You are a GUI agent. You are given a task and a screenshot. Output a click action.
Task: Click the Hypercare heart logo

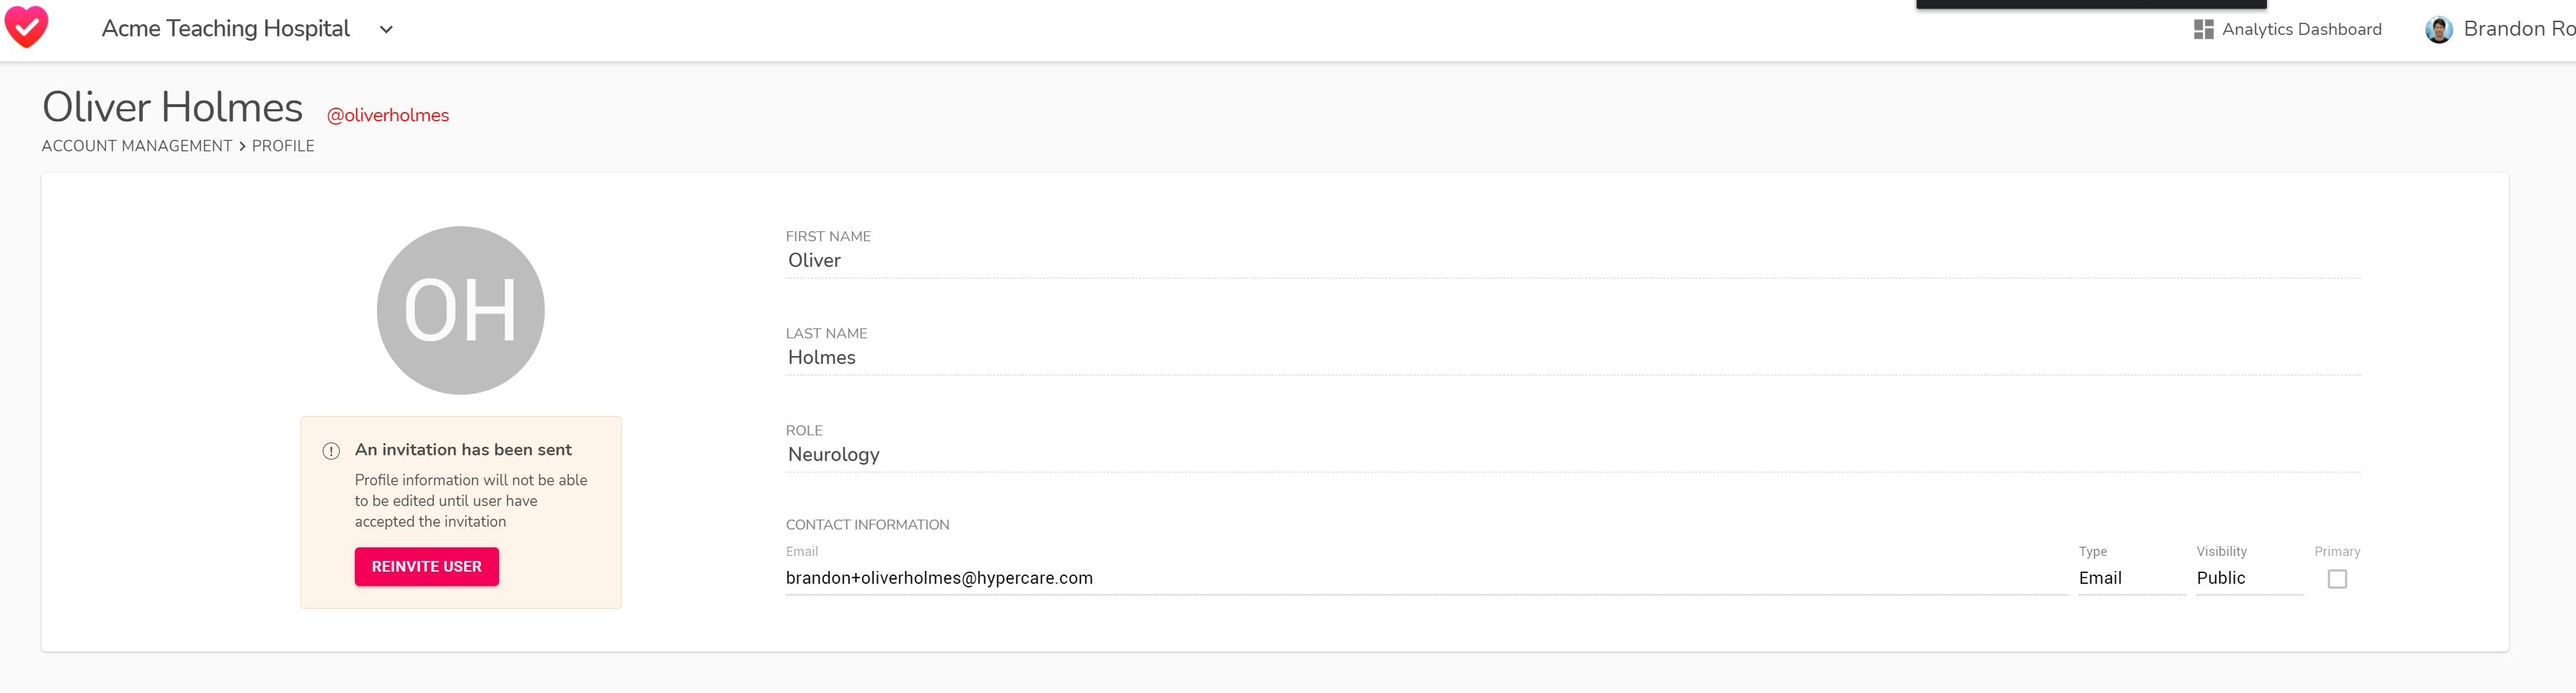[x=26, y=27]
